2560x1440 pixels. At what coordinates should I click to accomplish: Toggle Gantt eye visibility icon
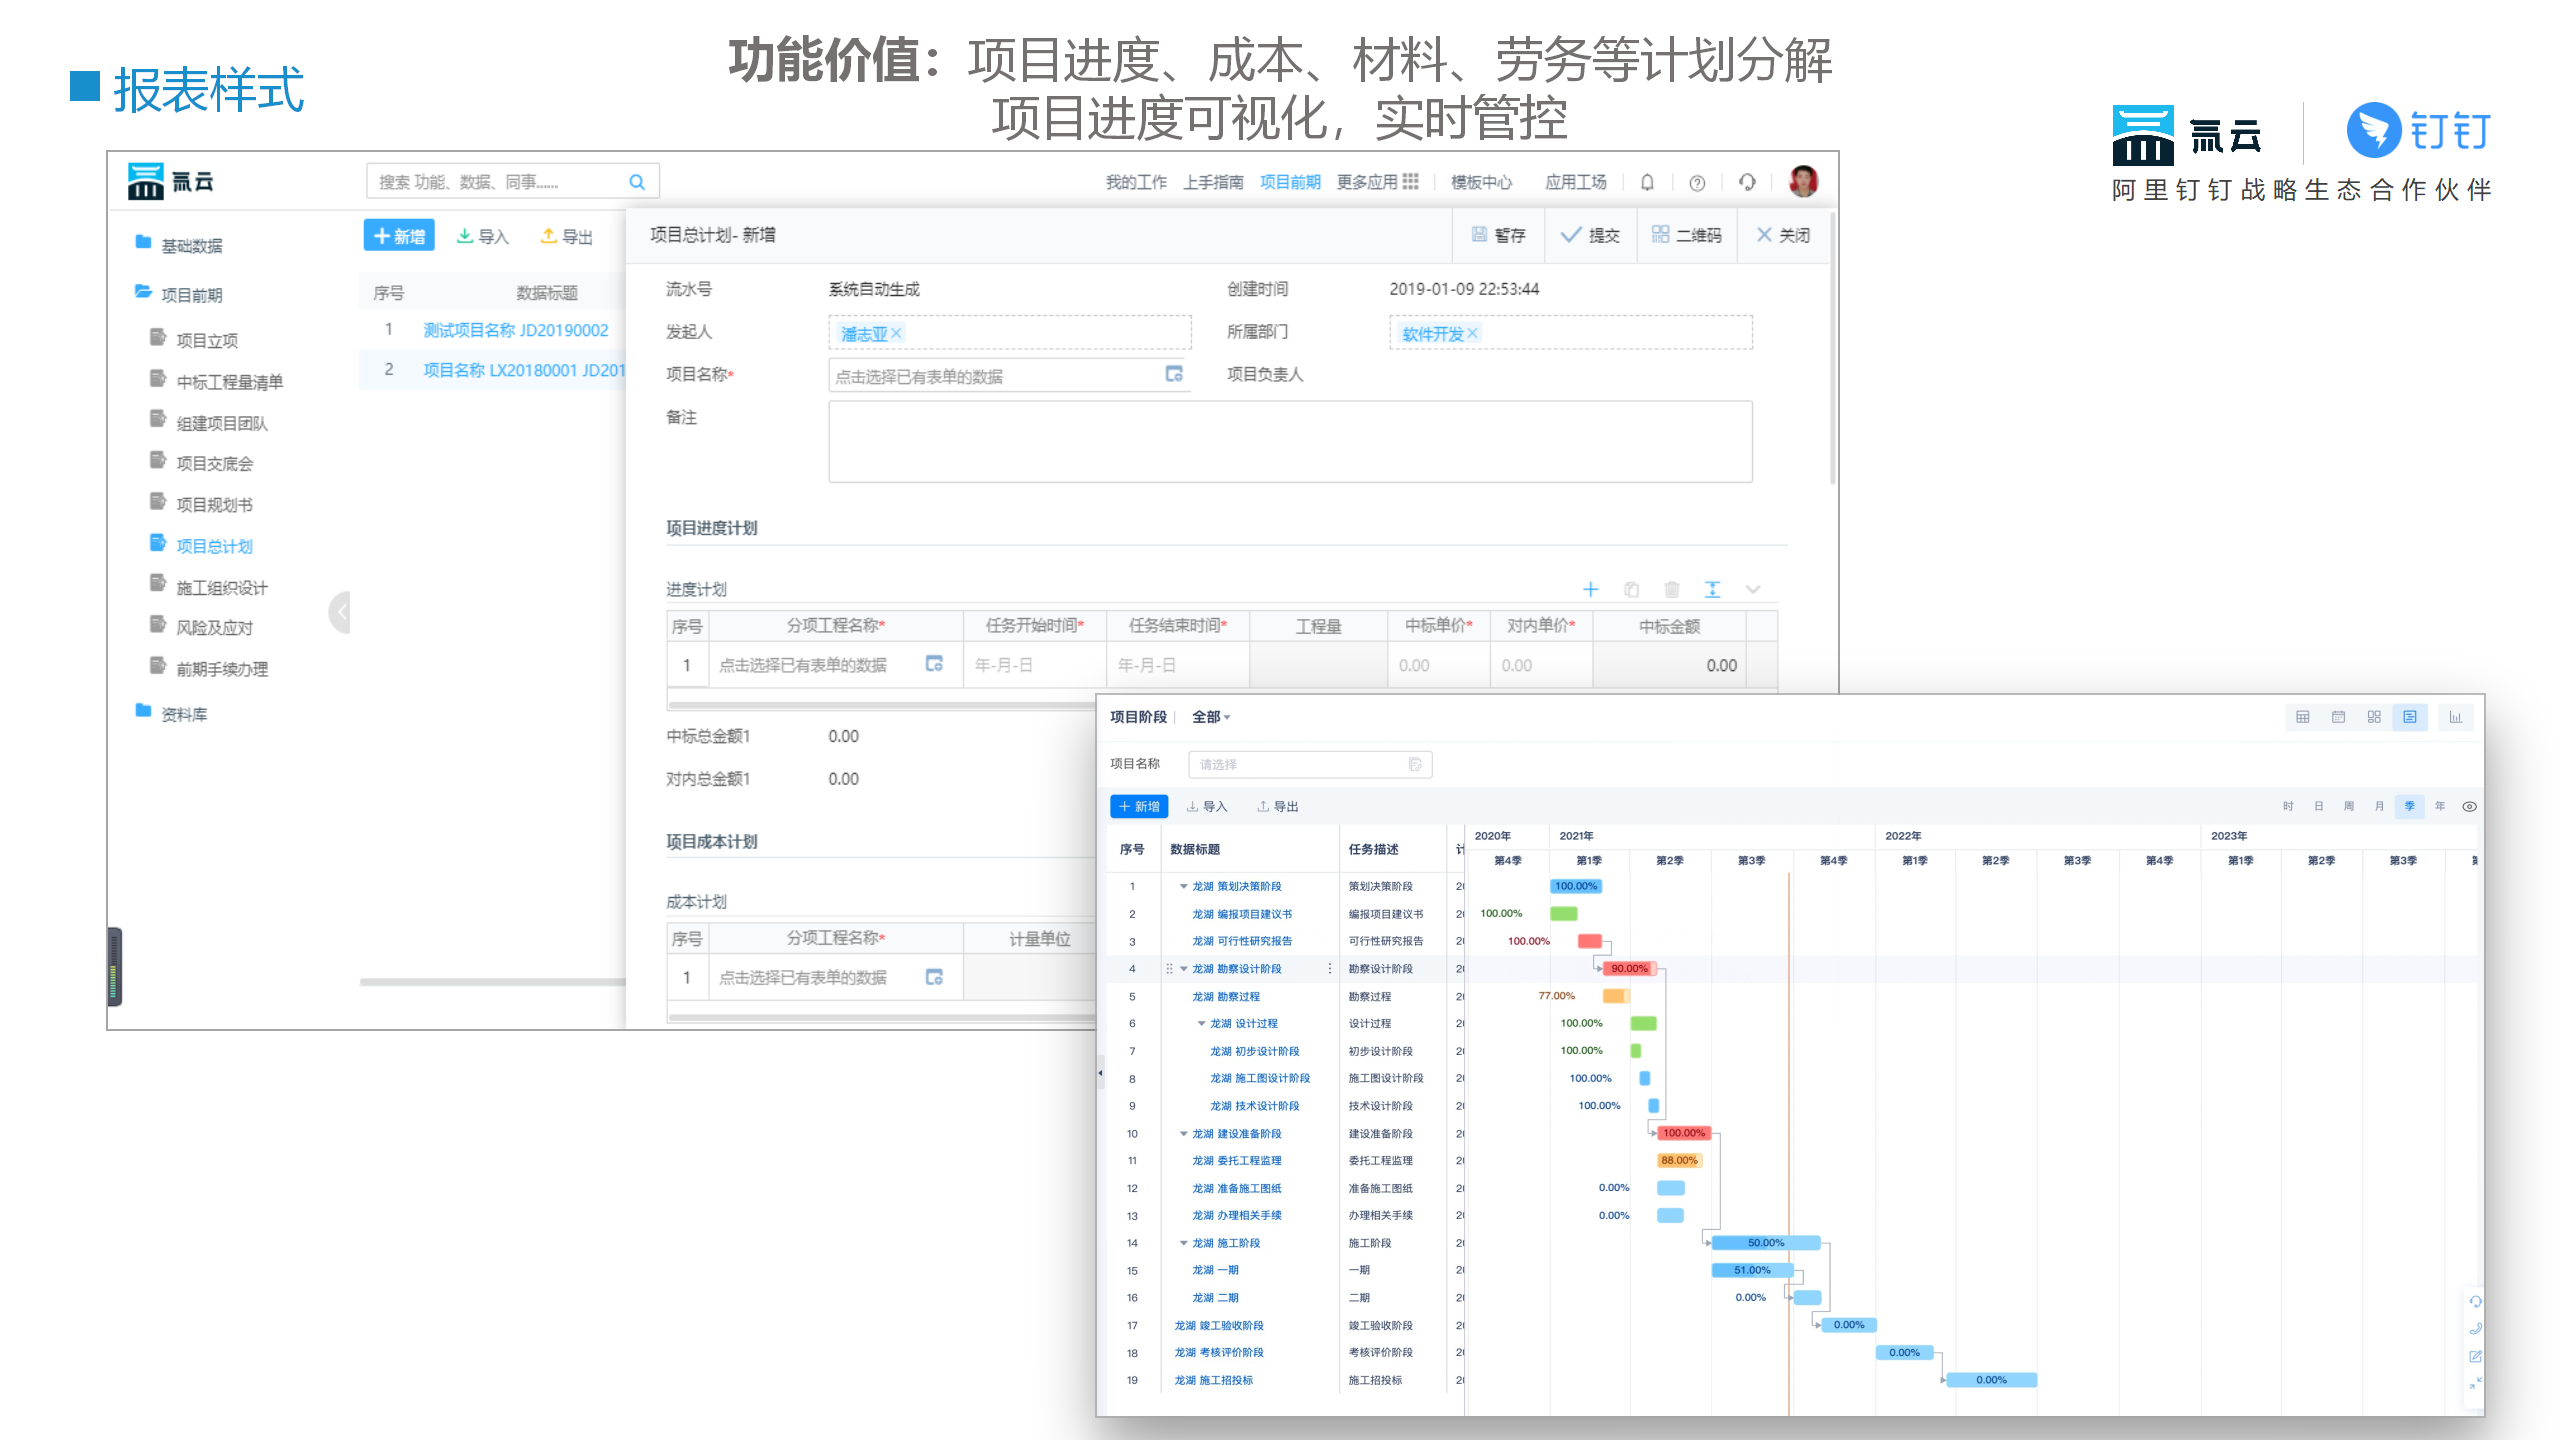tap(2469, 806)
